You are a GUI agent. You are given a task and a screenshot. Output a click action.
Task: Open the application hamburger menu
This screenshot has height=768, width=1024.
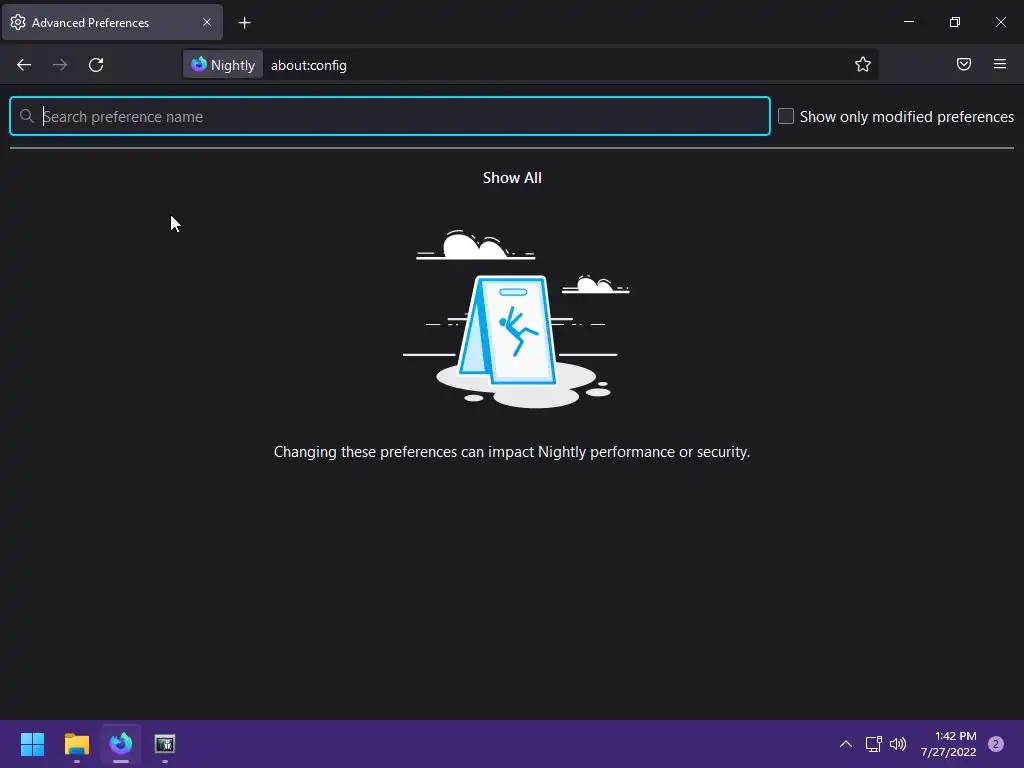pyautogui.click(x=1000, y=64)
